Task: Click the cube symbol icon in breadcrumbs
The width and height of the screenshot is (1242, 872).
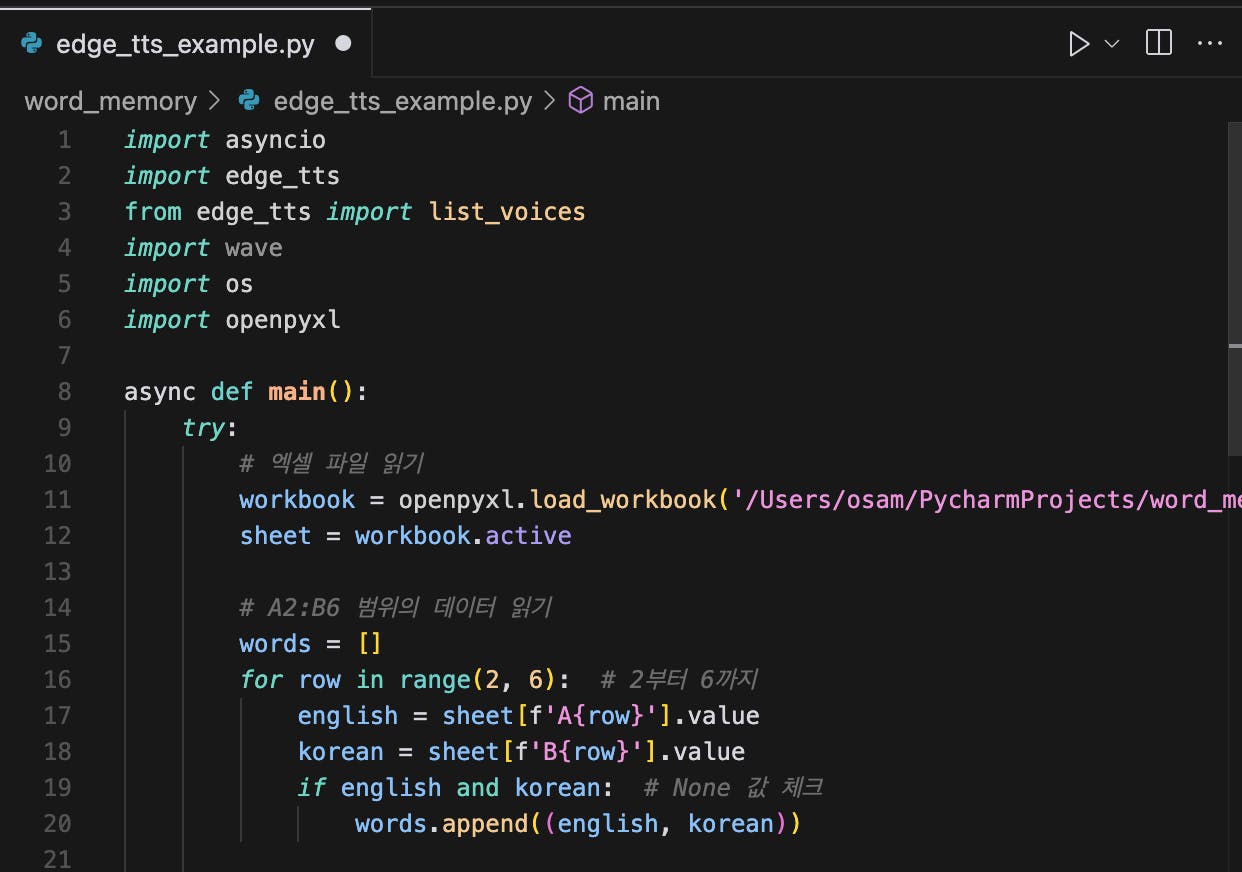Action: point(580,101)
